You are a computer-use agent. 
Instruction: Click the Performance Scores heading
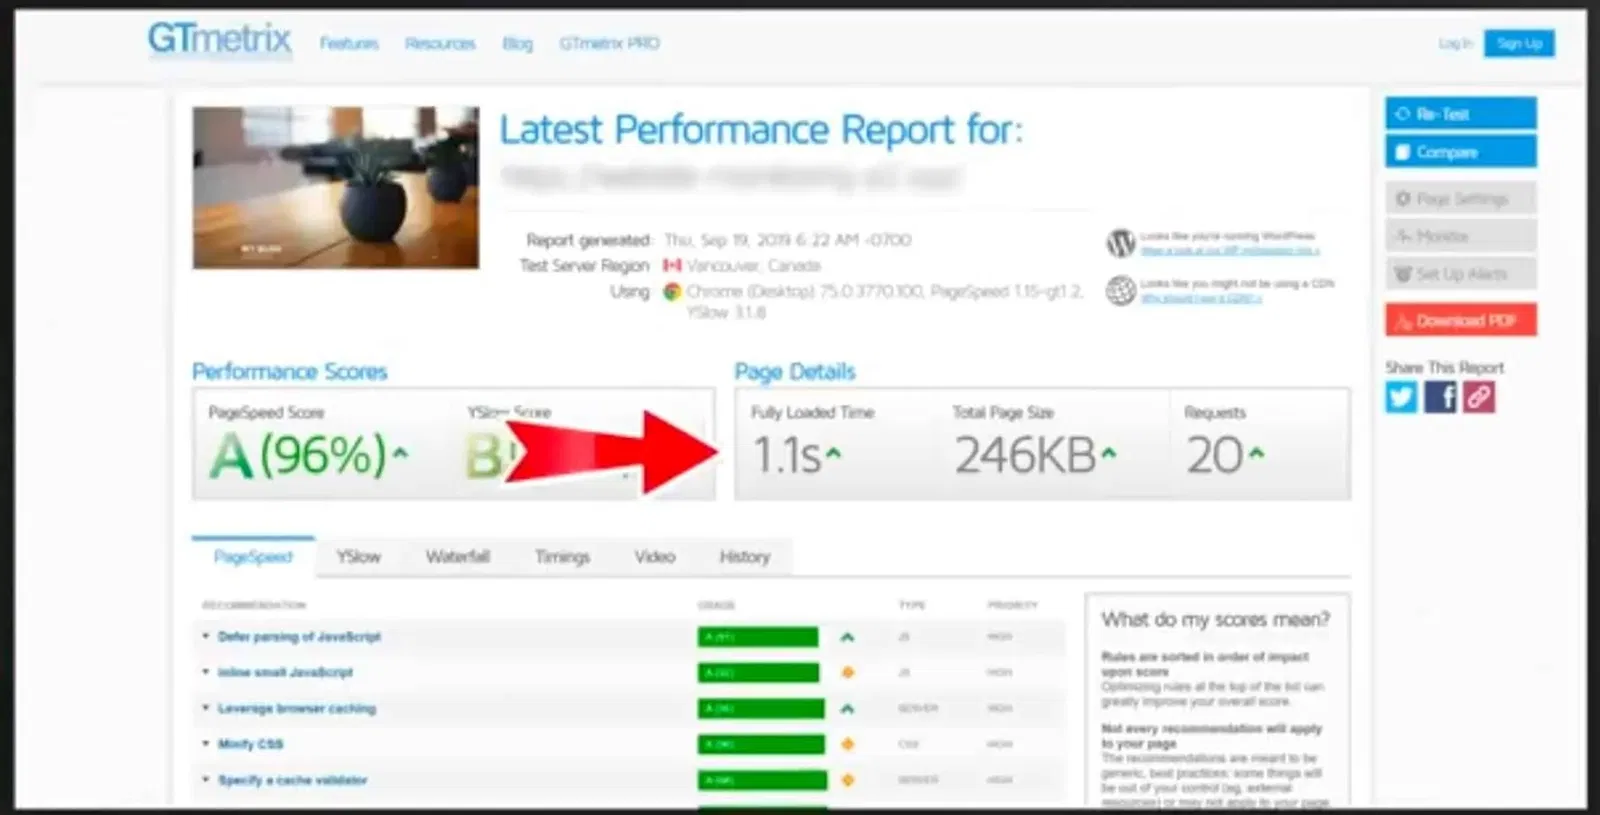(289, 372)
